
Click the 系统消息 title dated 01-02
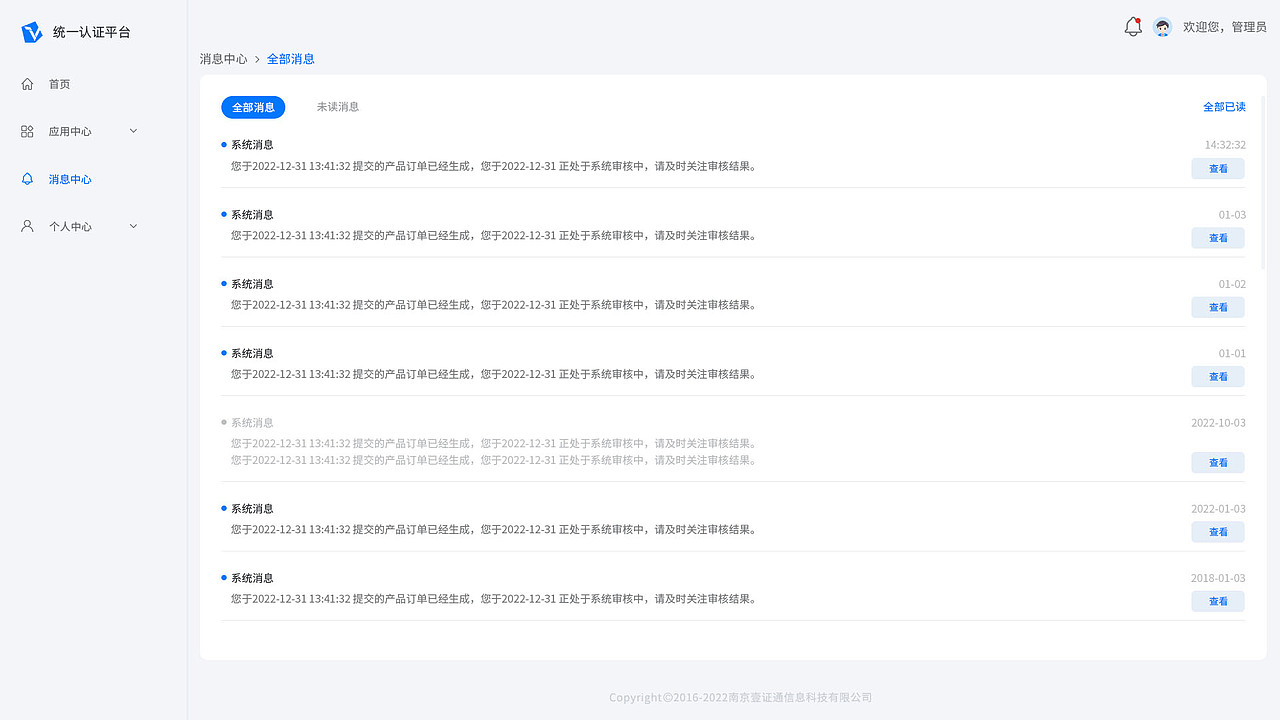tap(252, 284)
